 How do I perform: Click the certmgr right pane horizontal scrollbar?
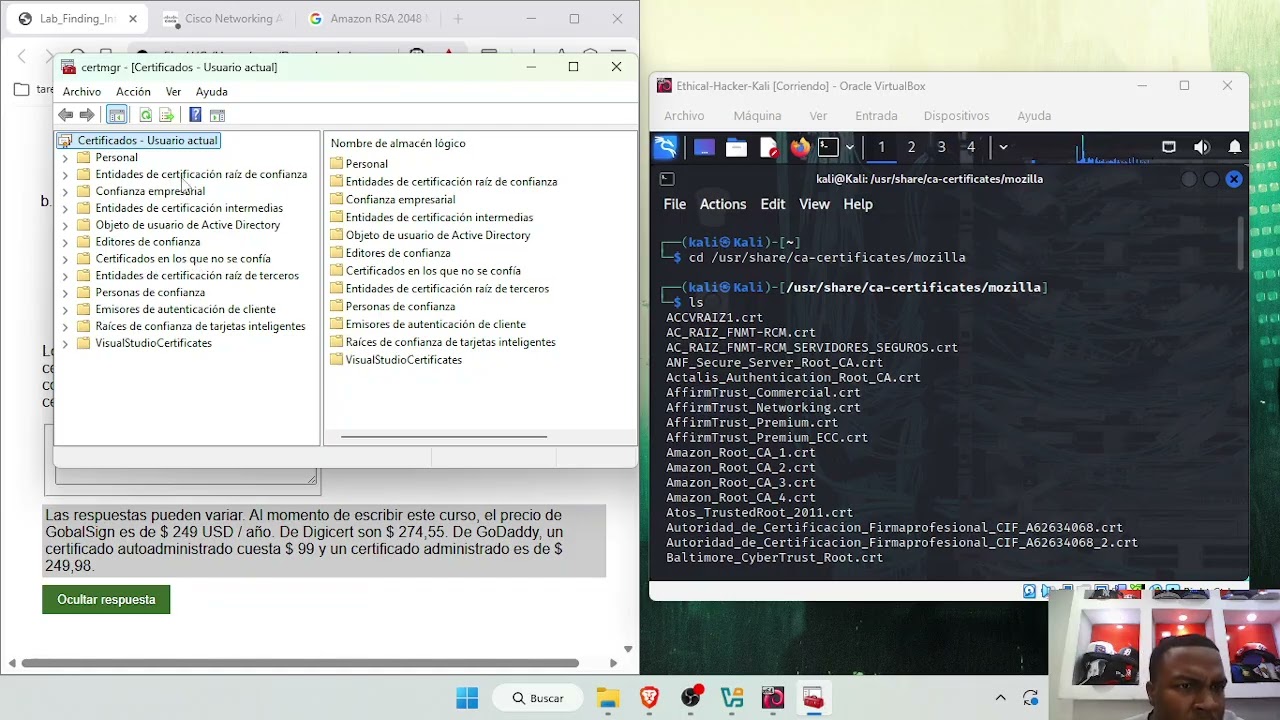443,437
